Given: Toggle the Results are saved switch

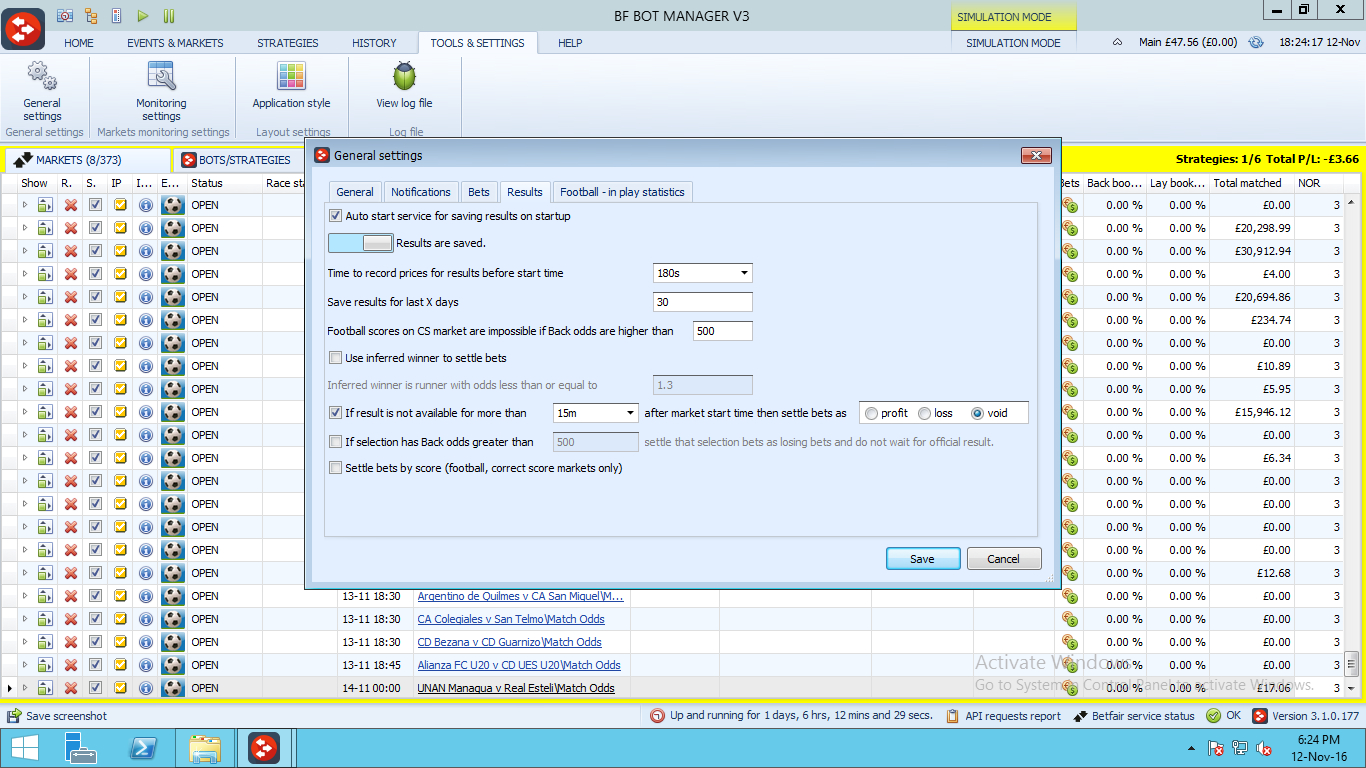Looking at the screenshot, I should tap(360, 242).
